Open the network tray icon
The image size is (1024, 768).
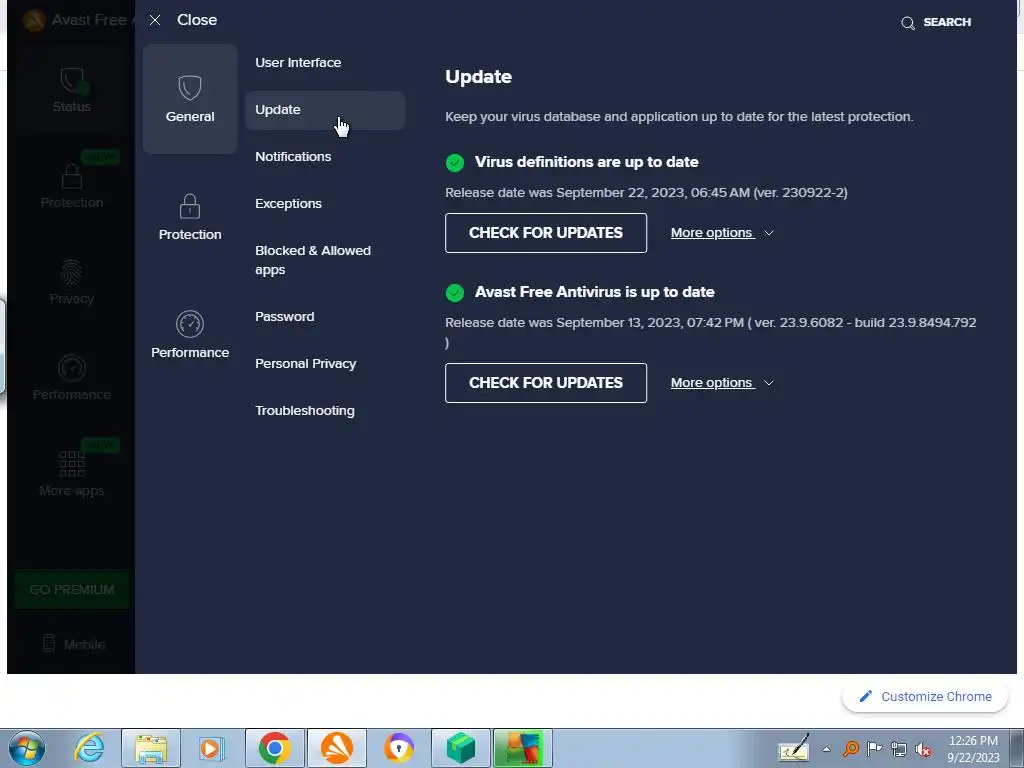899,749
